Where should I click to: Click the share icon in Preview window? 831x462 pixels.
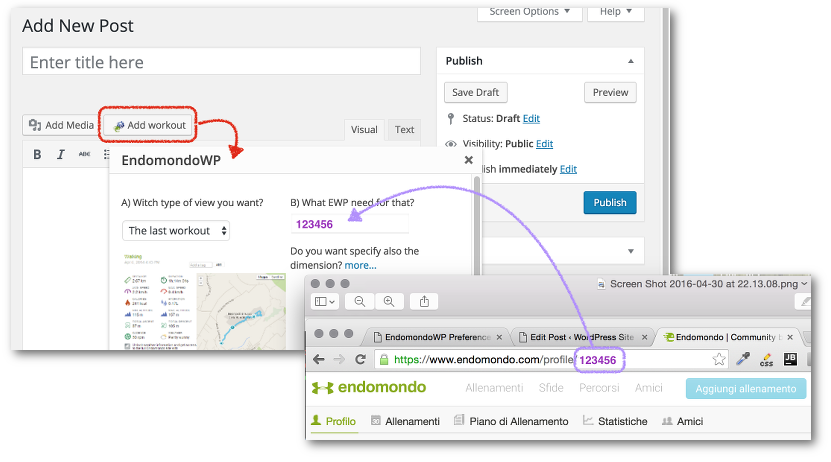424,301
